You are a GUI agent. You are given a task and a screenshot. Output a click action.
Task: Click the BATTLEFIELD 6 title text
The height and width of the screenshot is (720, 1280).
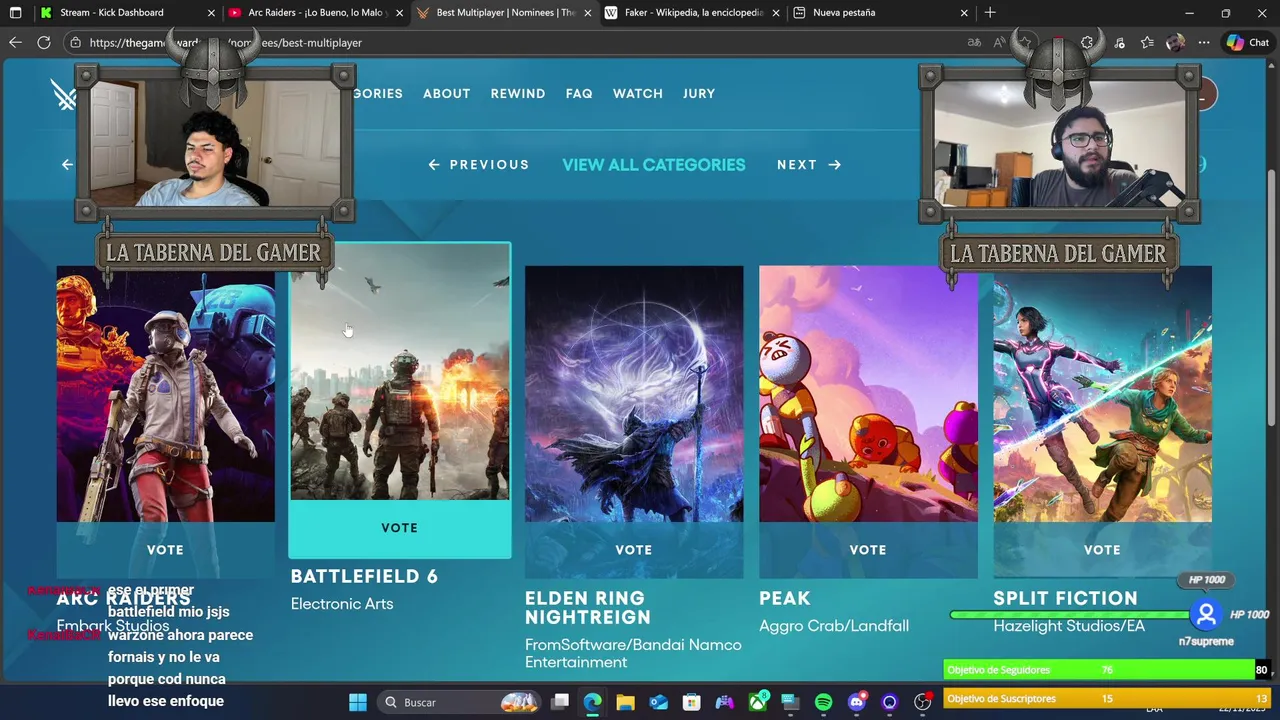[x=364, y=576]
